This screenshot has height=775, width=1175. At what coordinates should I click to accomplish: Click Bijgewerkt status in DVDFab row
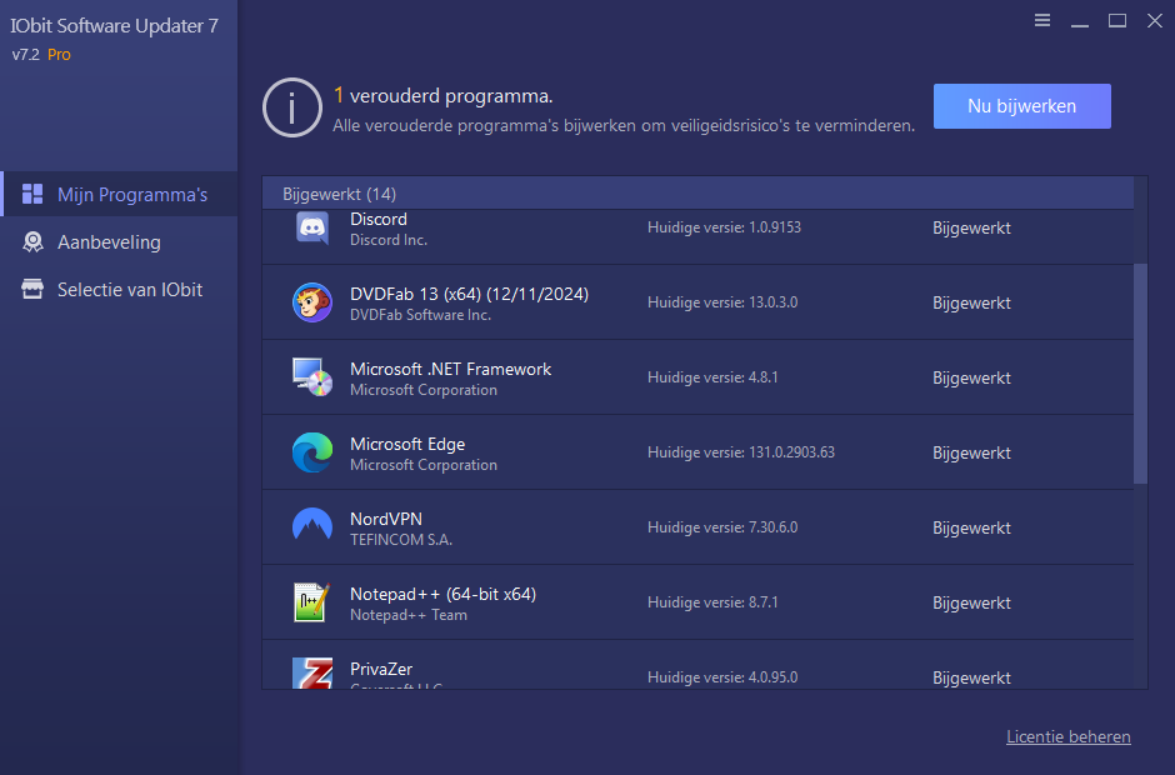pos(971,303)
